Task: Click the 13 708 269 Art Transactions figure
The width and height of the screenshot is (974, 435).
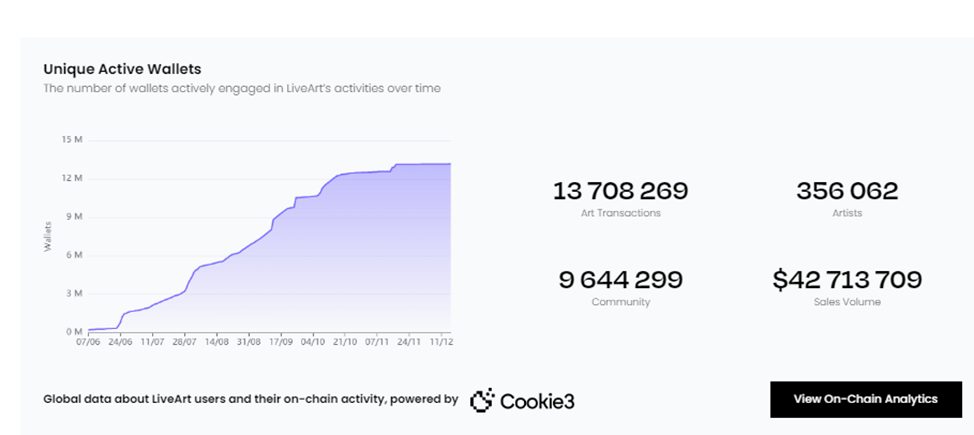Action: (620, 191)
